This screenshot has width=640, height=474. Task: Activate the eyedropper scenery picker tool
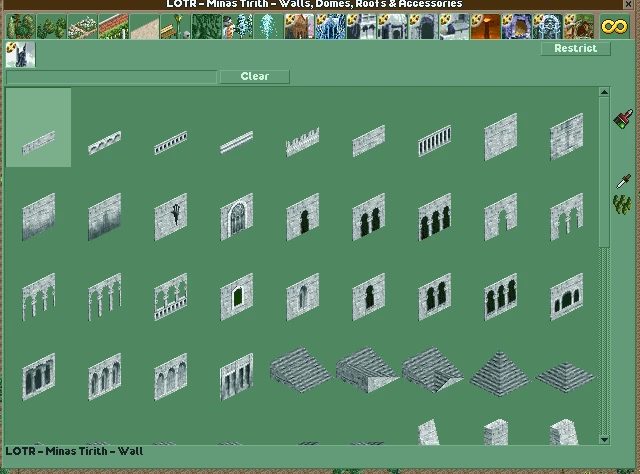(623, 181)
